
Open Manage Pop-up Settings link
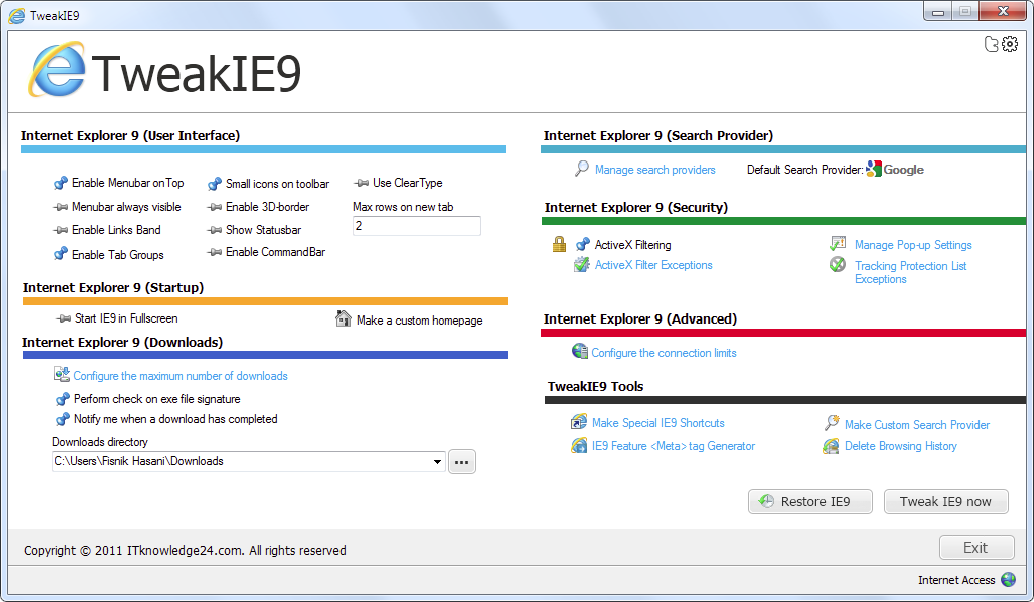(x=913, y=245)
